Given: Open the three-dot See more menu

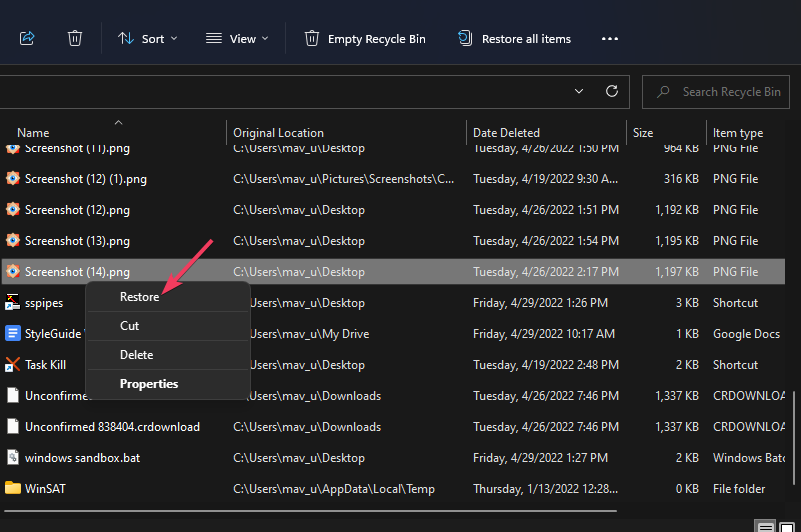Looking at the screenshot, I should [x=609, y=38].
